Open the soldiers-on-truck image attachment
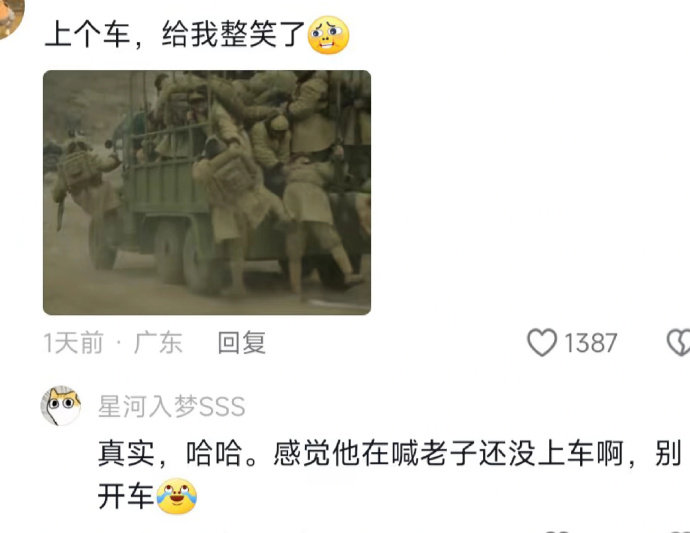This screenshot has width=690, height=533. coord(207,192)
